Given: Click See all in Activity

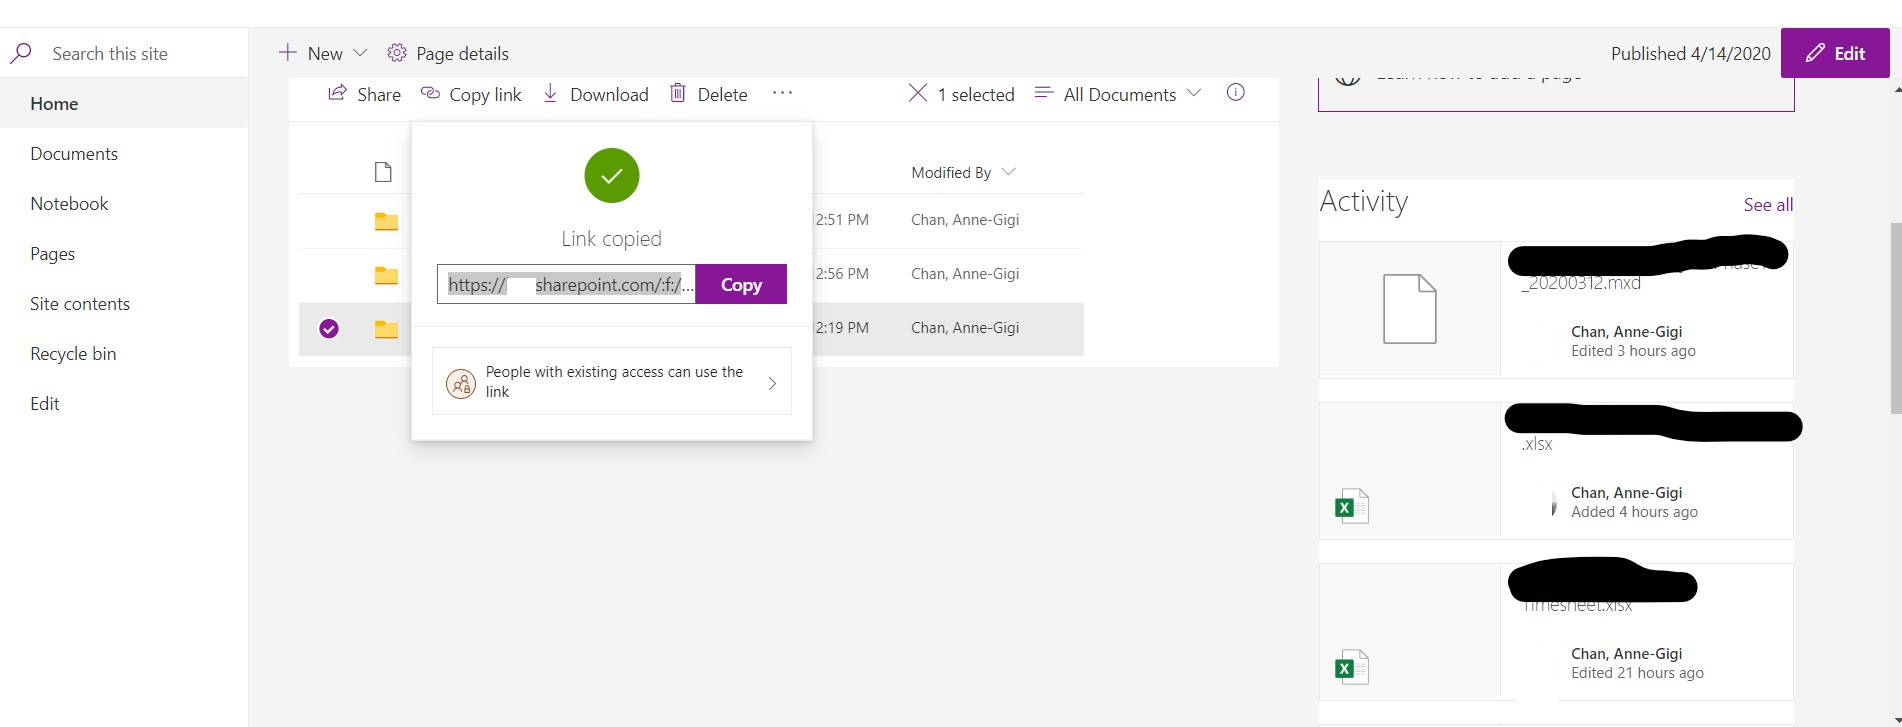Looking at the screenshot, I should (x=1768, y=204).
